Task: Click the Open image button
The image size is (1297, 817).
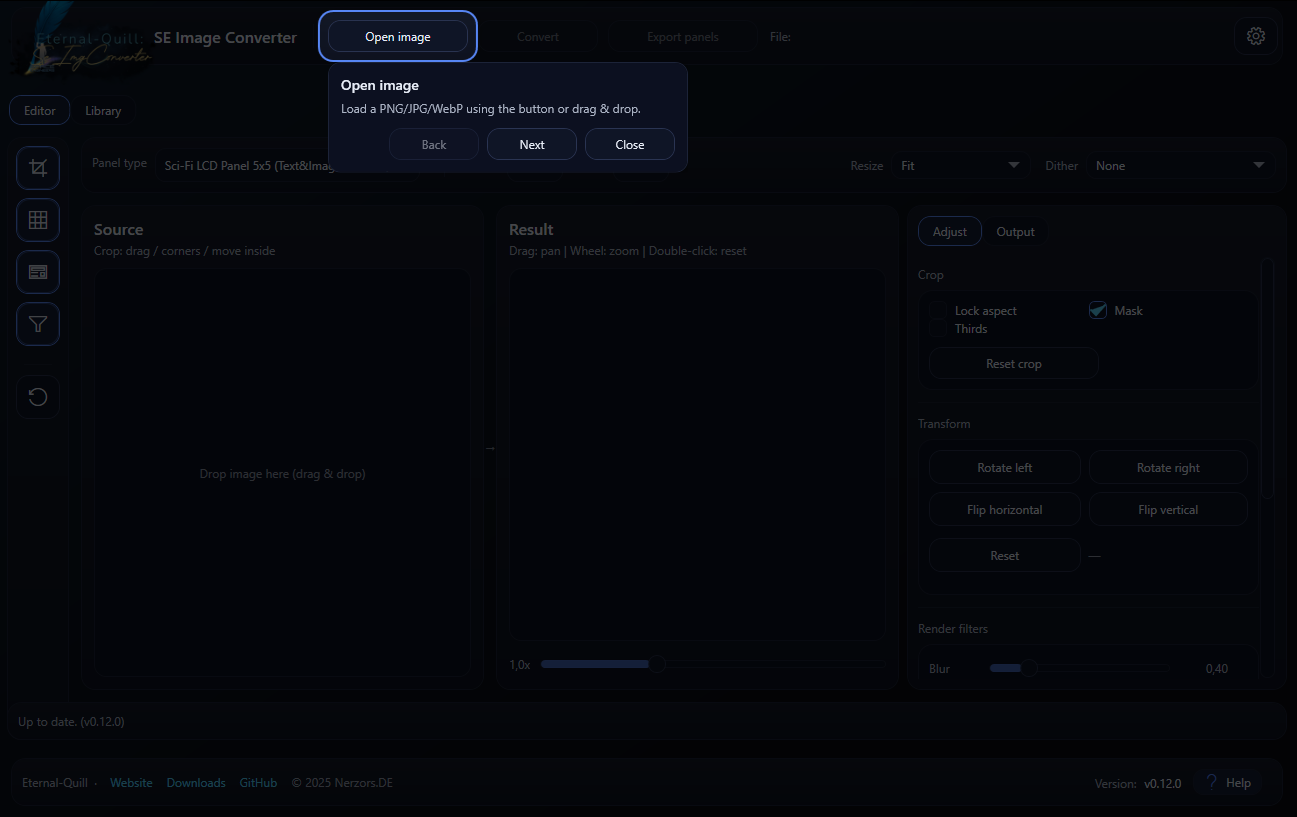Action: tap(398, 37)
